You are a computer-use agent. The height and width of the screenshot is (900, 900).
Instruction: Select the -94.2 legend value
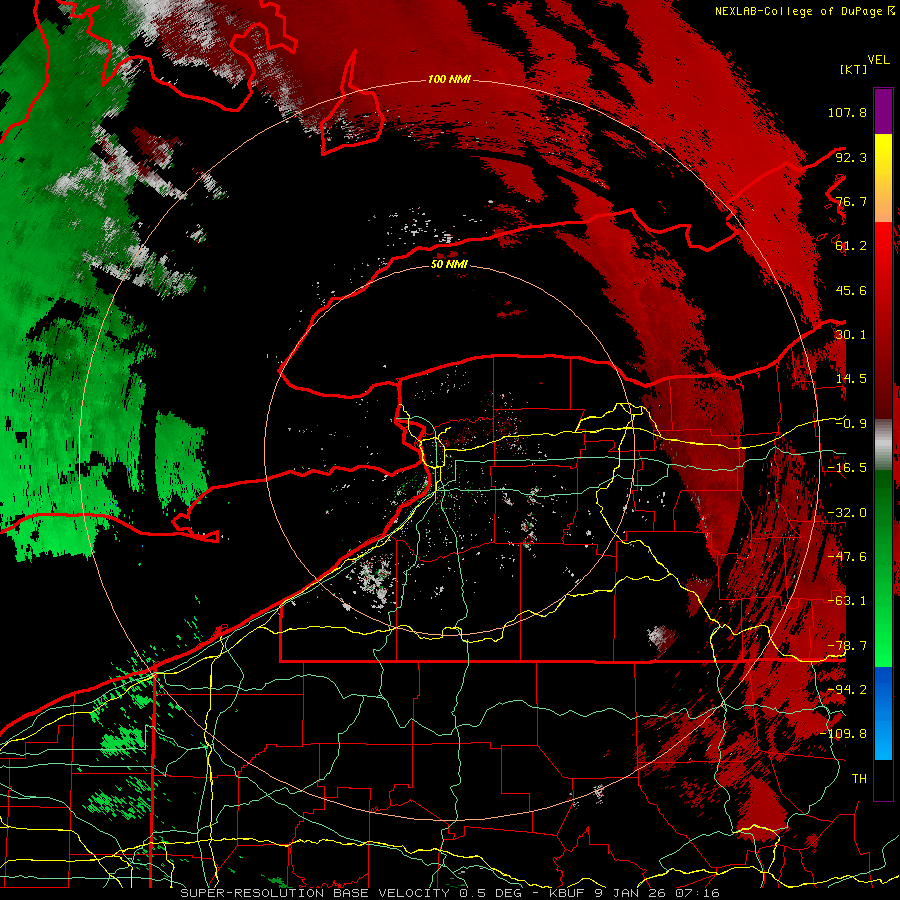click(x=847, y=689)
